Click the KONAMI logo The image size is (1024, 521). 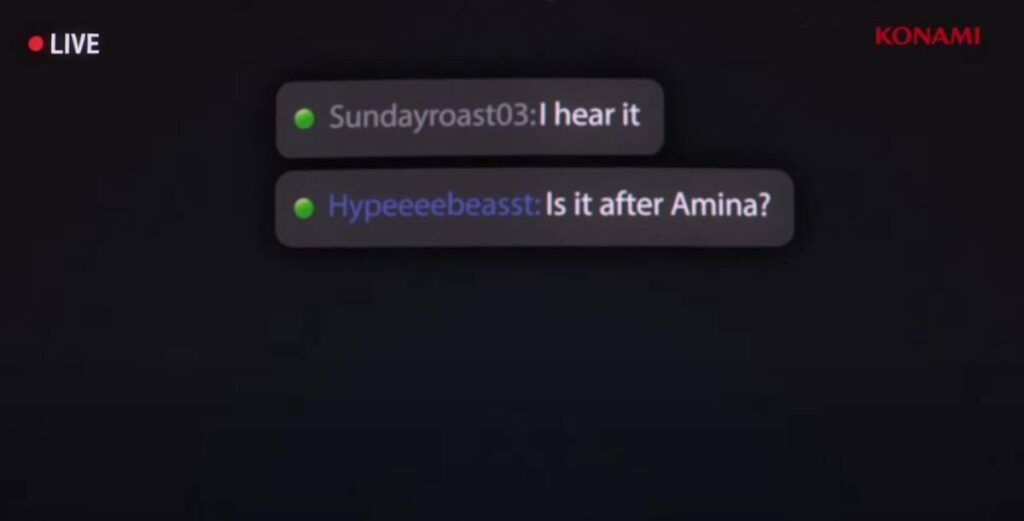(x=927, y=37)
